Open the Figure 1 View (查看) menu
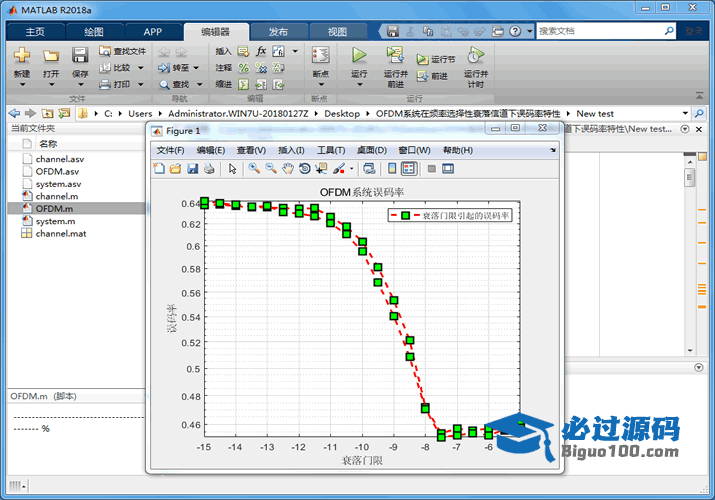Image resolution: width=715 pixels, height=500 pixels. pos(251,150)
